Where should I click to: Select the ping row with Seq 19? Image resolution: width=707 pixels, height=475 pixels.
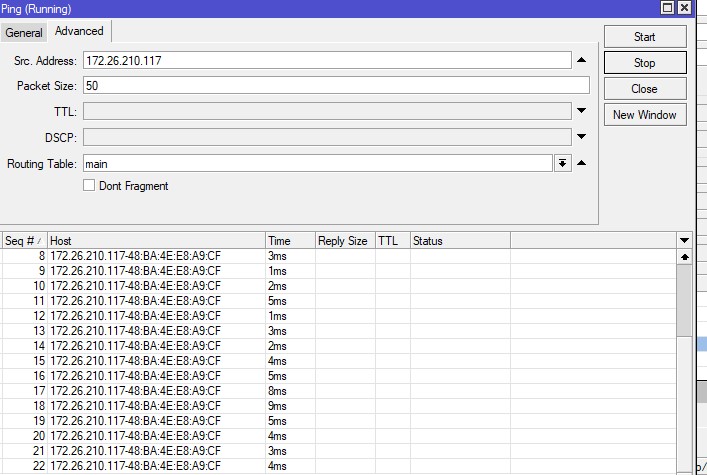click(338, 421)
